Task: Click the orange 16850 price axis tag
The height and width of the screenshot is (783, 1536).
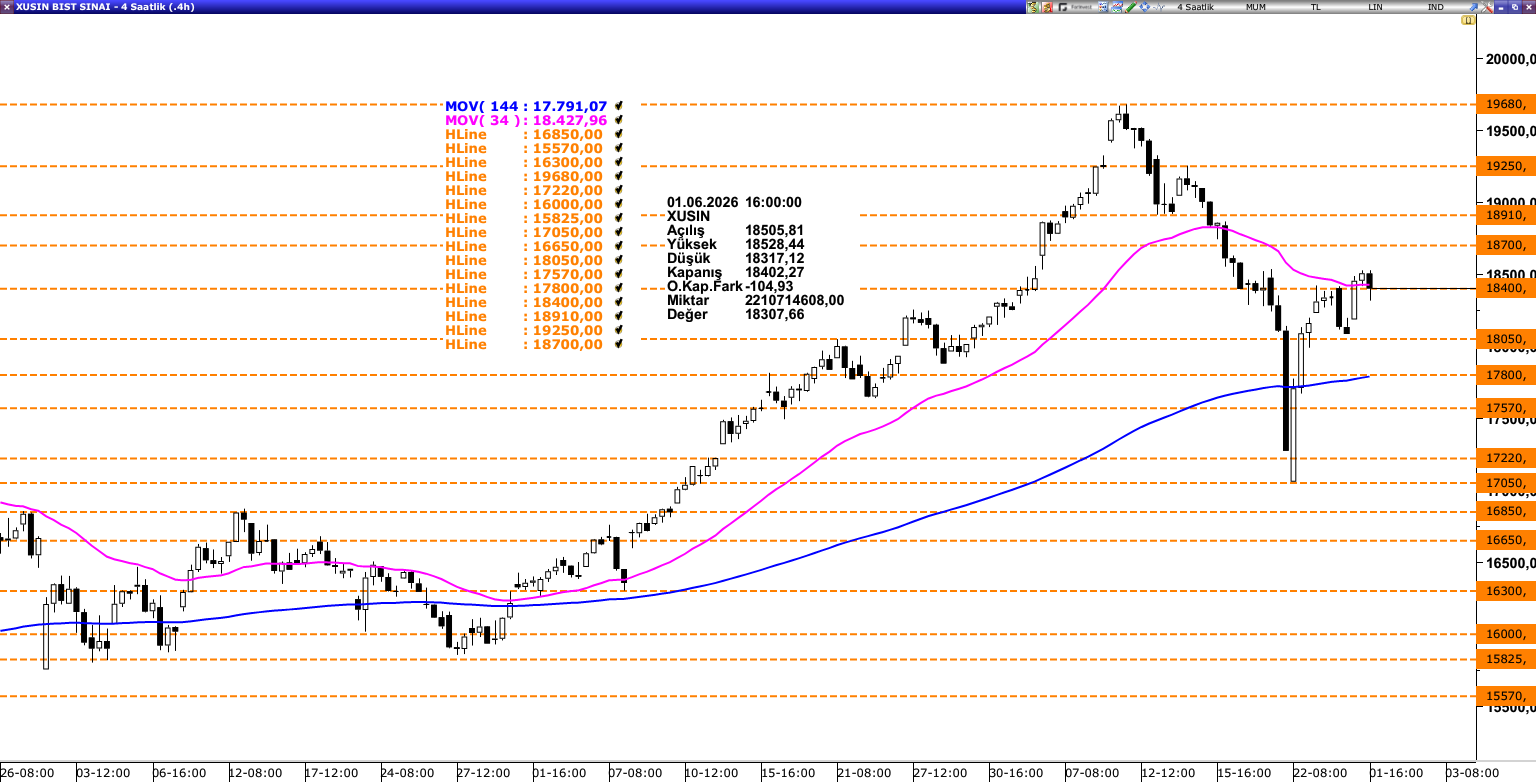Action: (x=1506, y=511)
